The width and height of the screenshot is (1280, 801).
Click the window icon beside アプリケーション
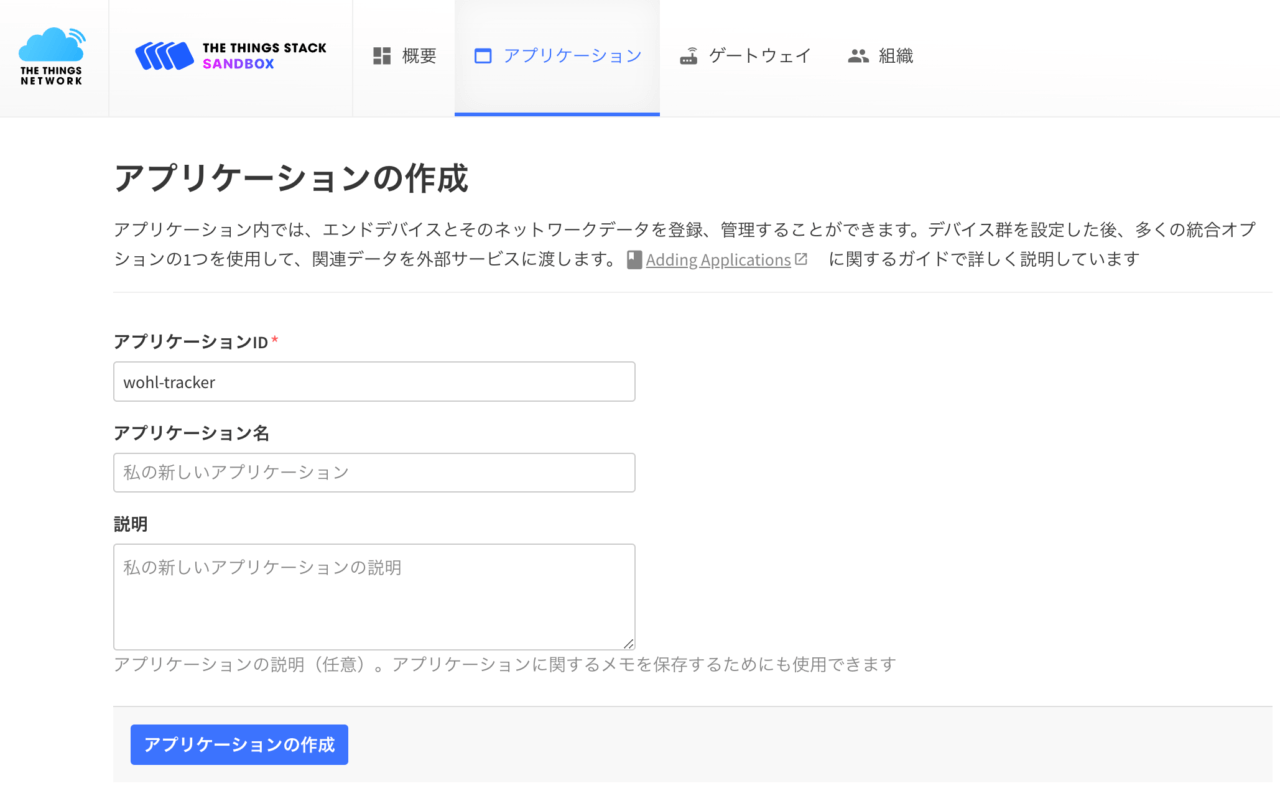[x=483, y=56]
